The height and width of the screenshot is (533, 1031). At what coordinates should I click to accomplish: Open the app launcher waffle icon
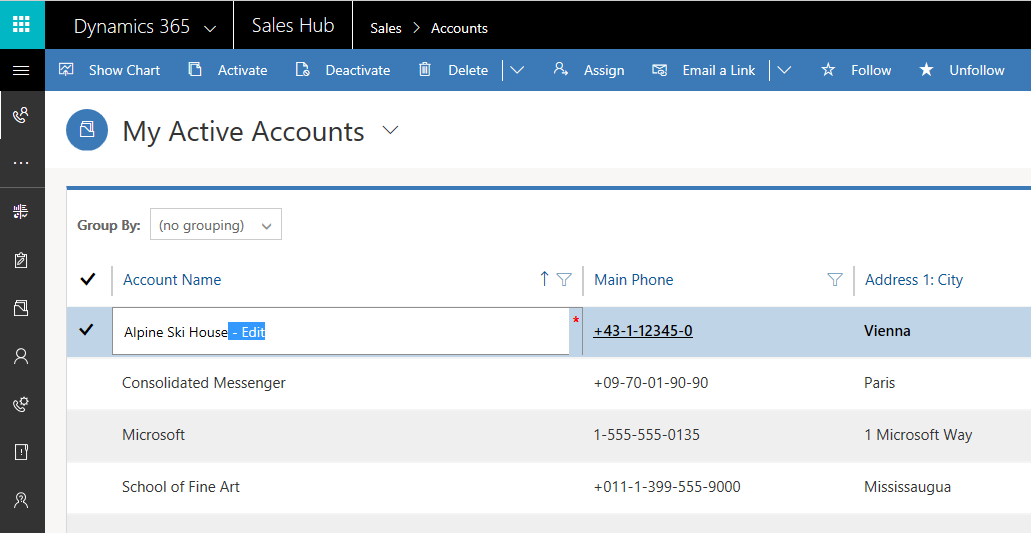point(22,24)
